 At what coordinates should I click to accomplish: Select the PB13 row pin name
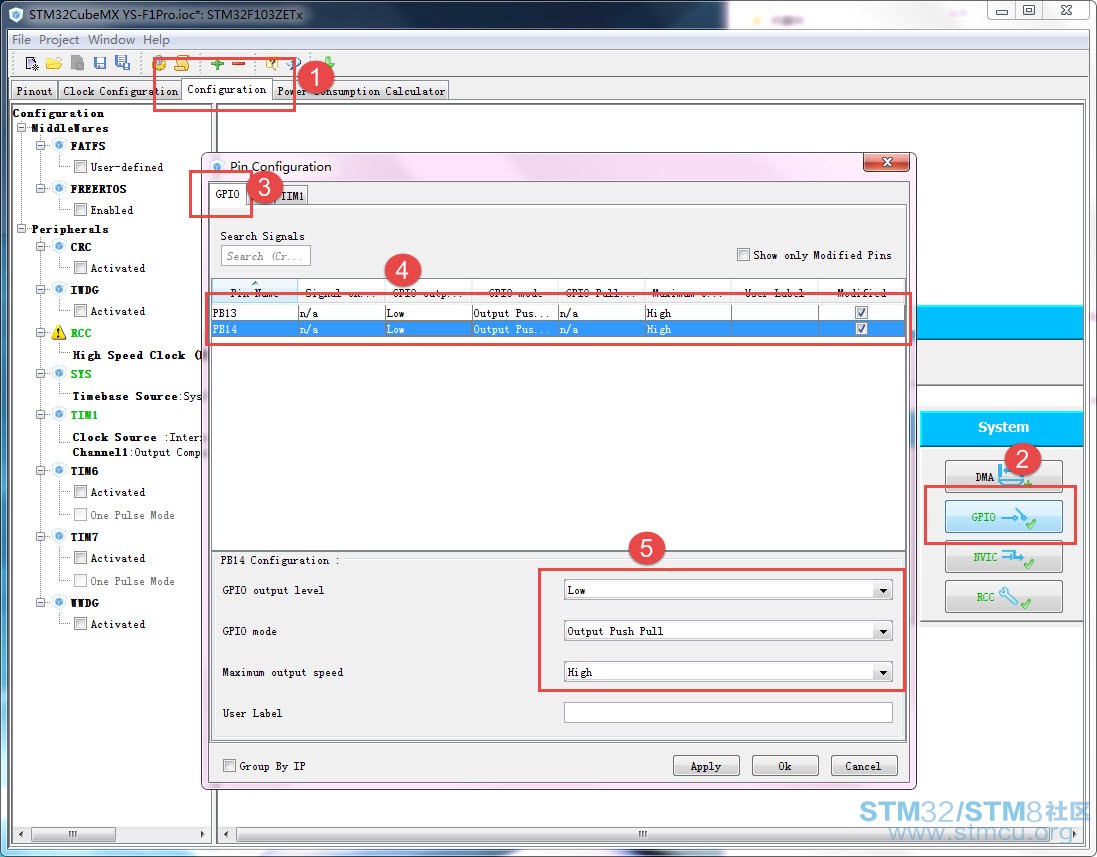point(225,313)
